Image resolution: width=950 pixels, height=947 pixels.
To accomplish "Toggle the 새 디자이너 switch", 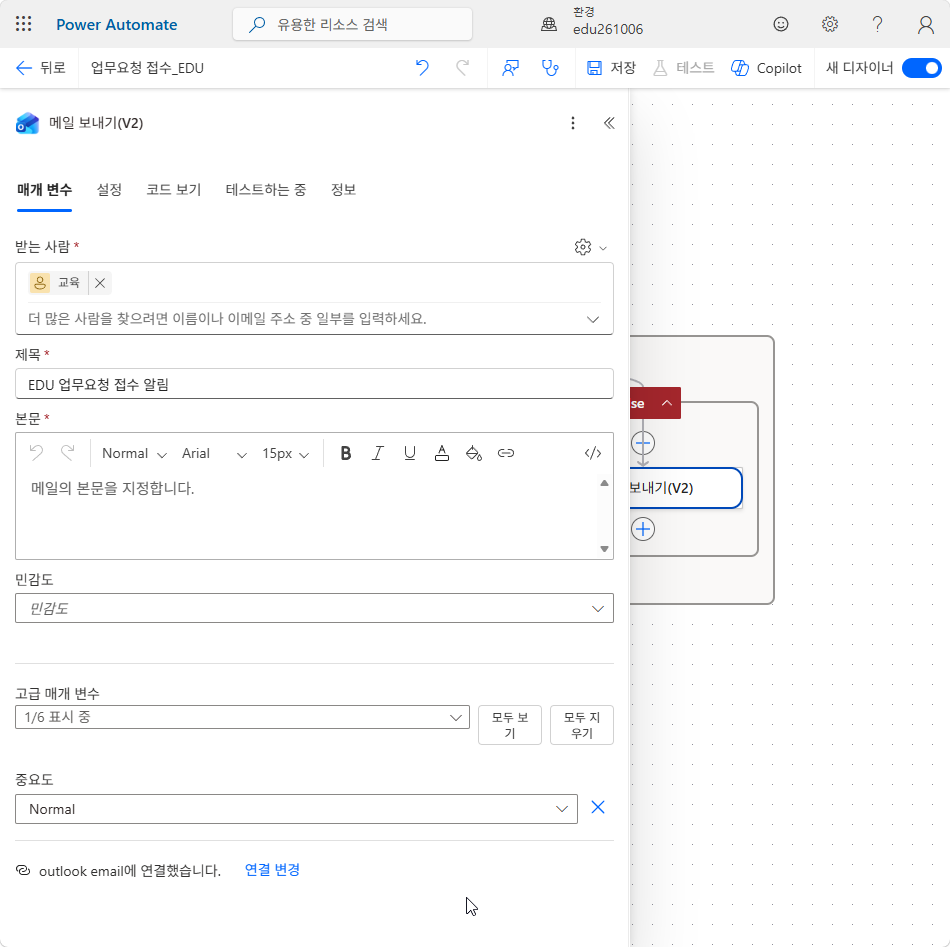I will tap(922, 68).
